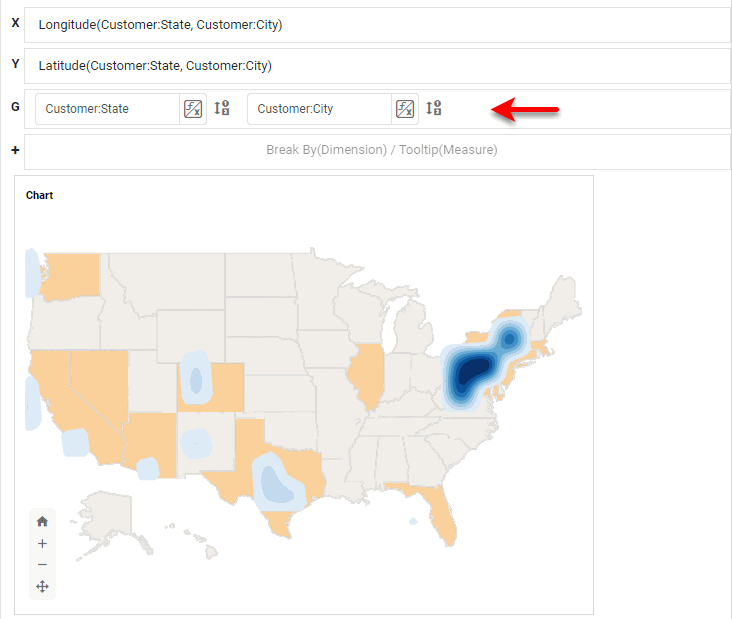This screenshot has height=619, width=732.
Task: Click sort icon next to Customer:State
Action: (222, 109)
